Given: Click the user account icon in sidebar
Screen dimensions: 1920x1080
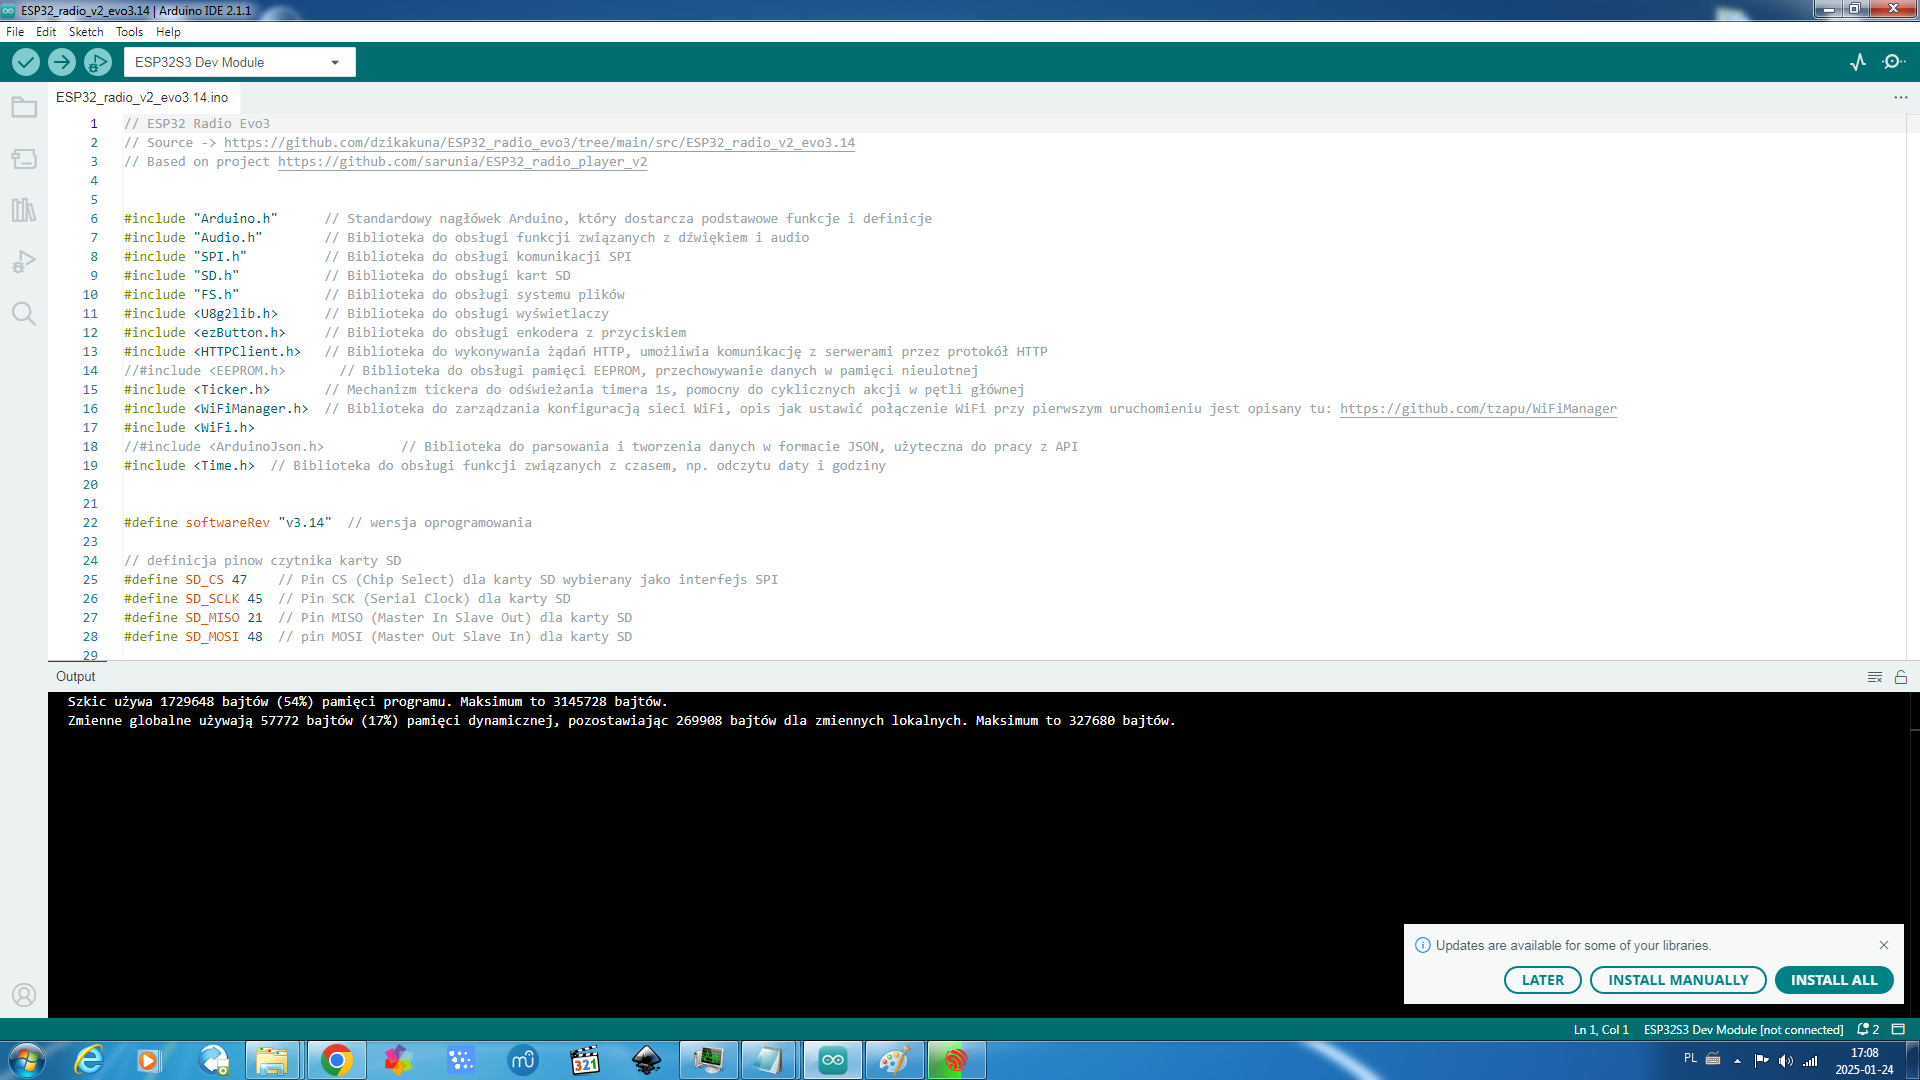Looking at the screenshot, I should pos(24,995).
